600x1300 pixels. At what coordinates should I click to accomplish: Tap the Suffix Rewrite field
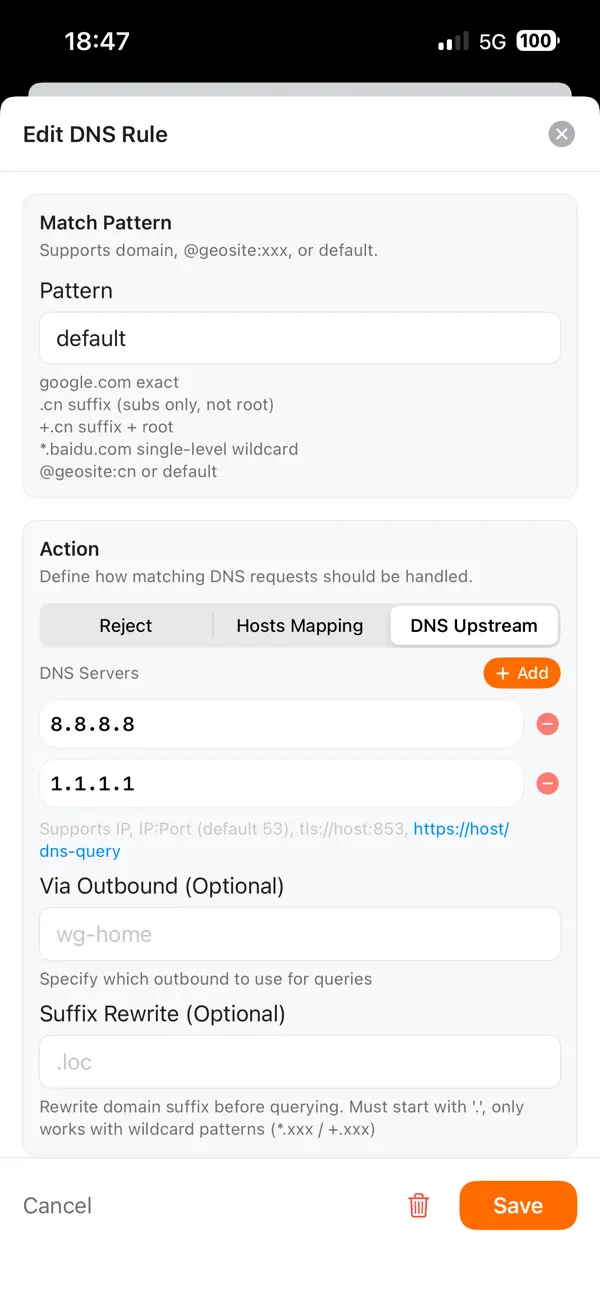tap(300, 1062)
